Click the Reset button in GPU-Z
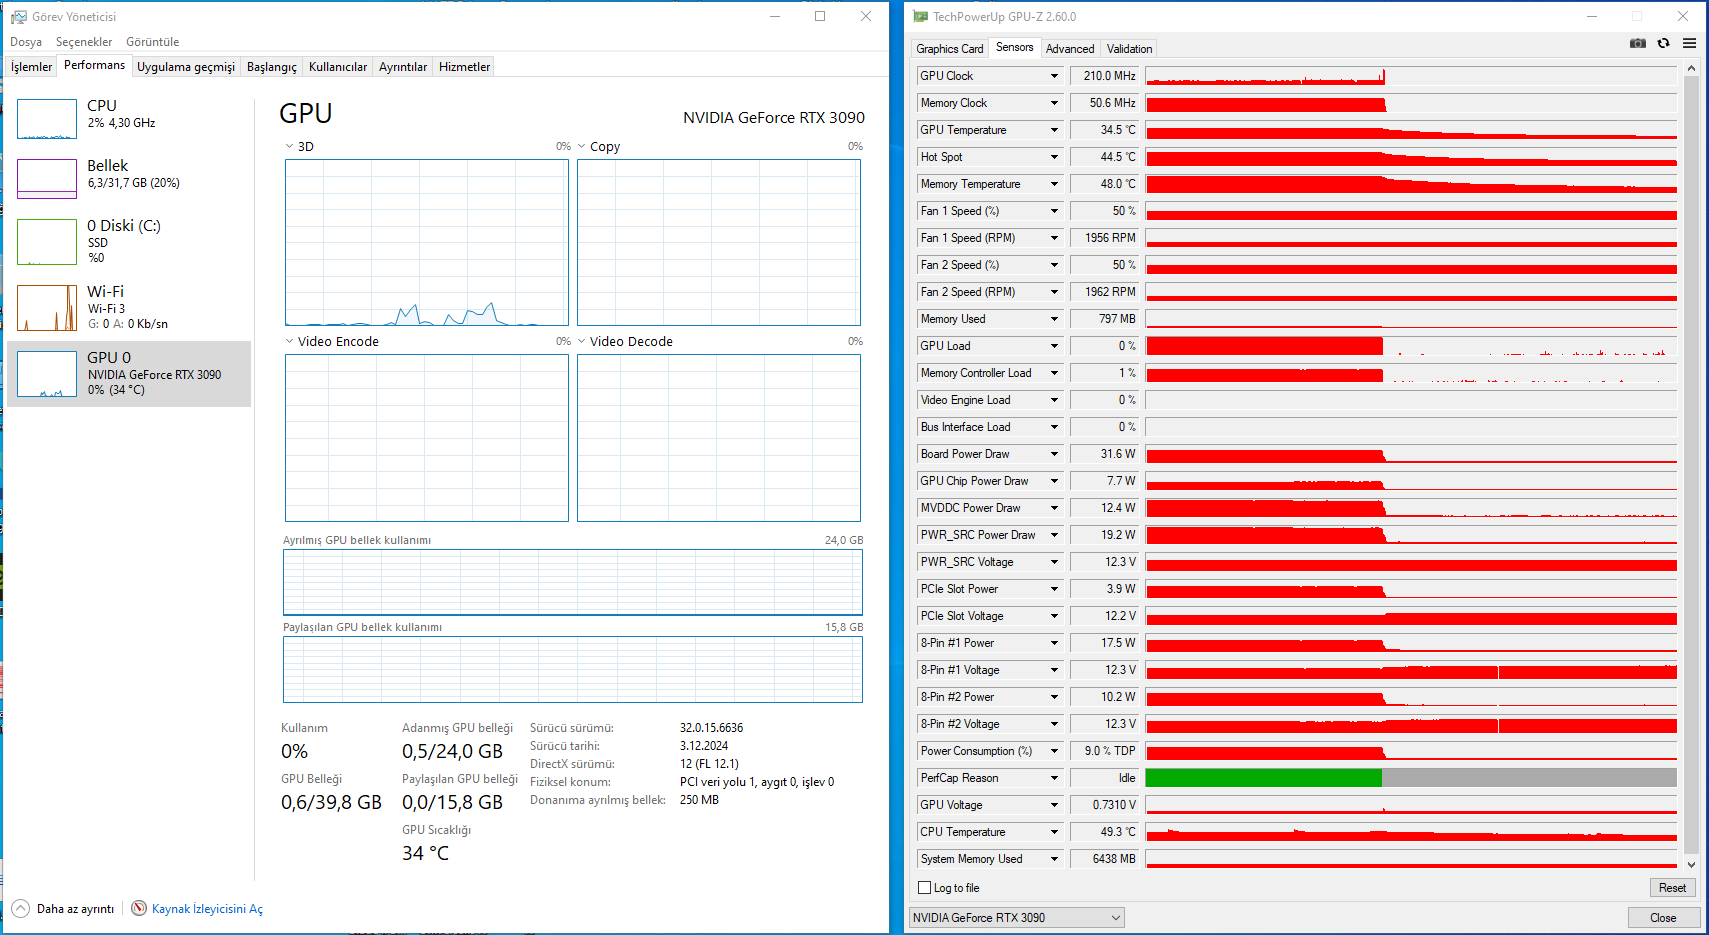This screenshot has width=1709, height=935. point(1672,888)
